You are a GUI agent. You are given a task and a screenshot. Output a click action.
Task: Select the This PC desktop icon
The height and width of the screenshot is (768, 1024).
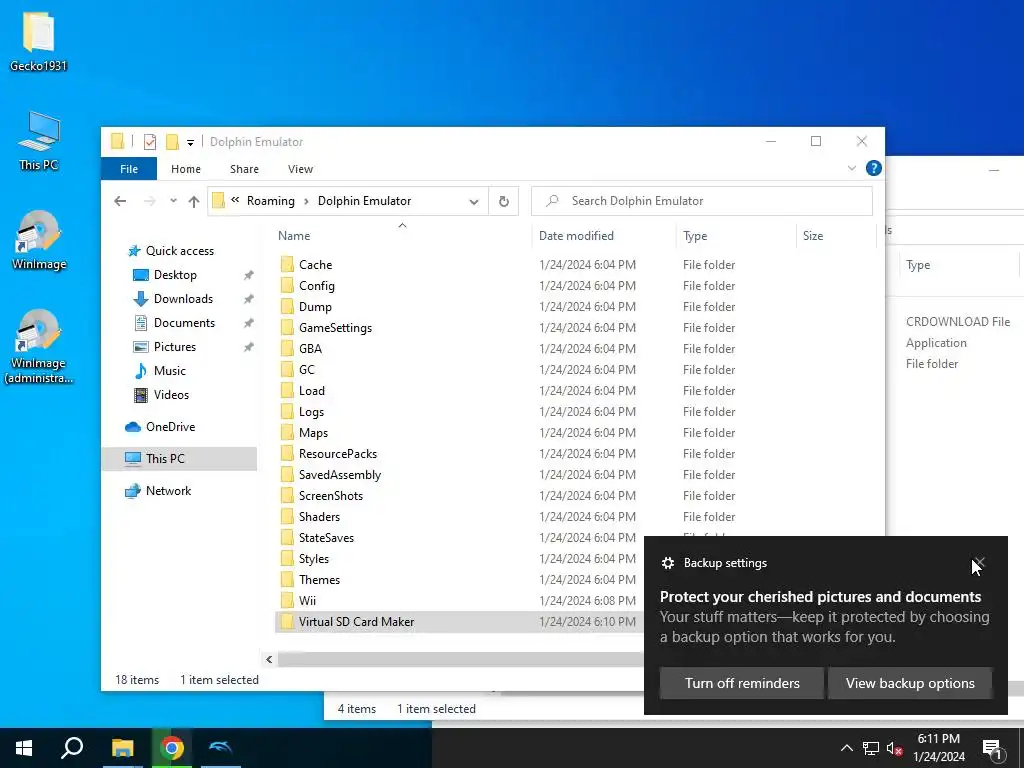point(39,141)
